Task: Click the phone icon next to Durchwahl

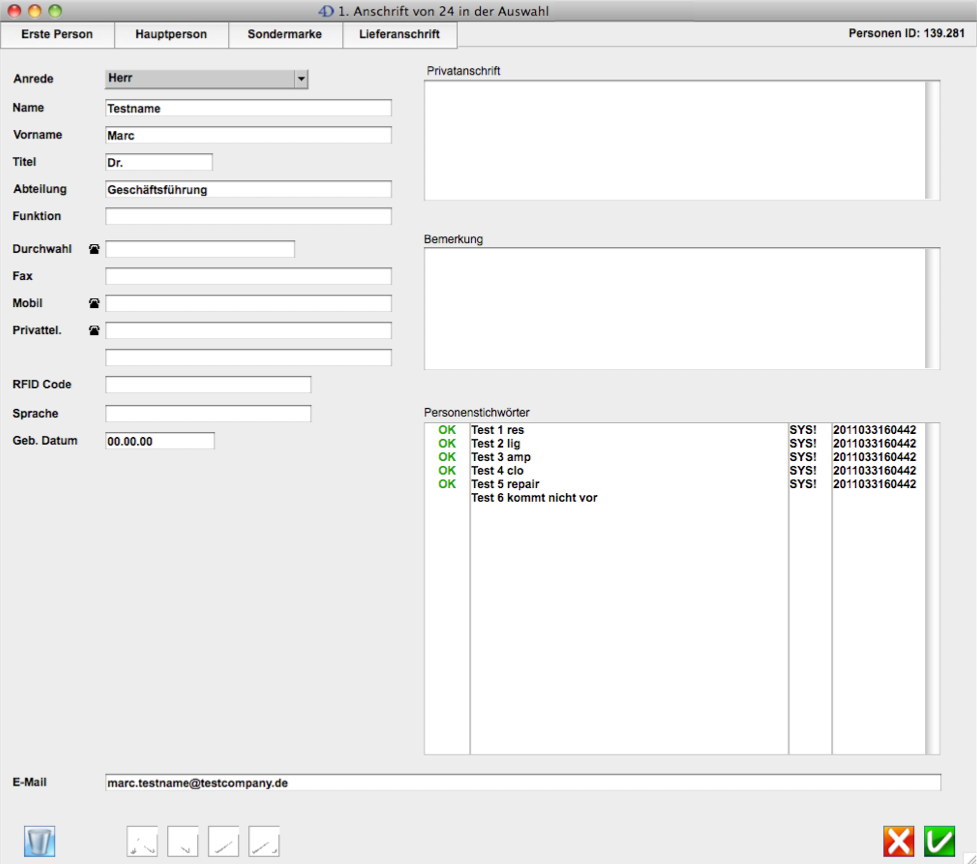Action: pyautogui.click(x=94, y=249)
